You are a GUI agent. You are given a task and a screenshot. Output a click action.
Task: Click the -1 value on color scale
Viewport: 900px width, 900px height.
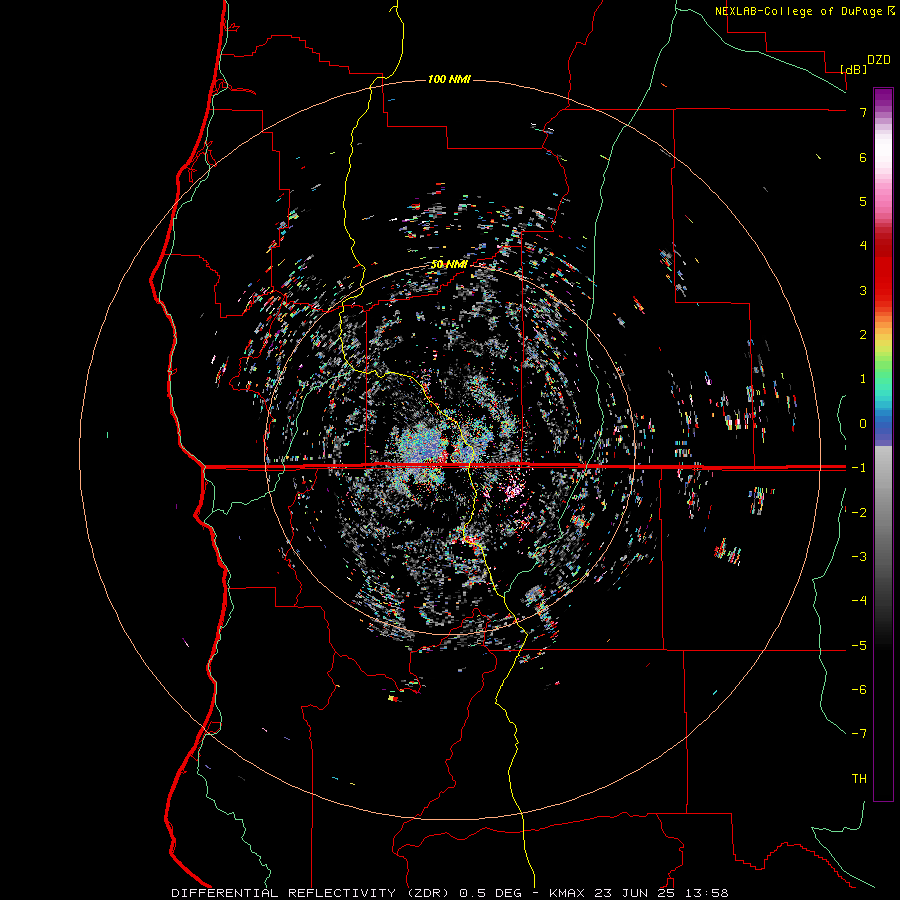[x=859, y=468]
